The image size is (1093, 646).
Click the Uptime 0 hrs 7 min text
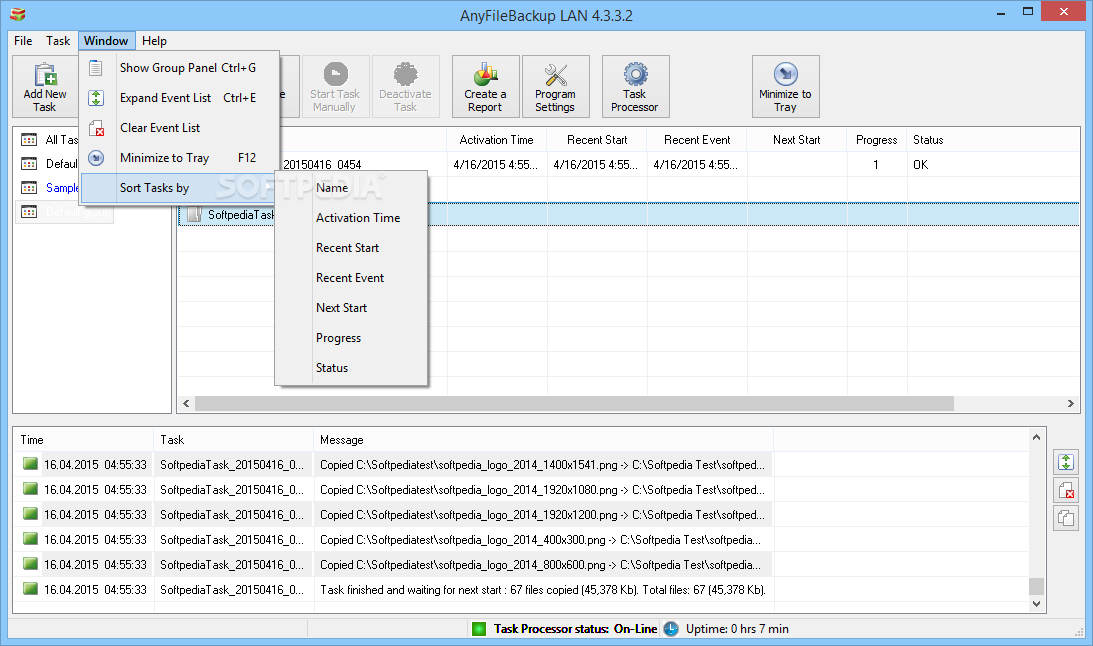coord(737,629)
